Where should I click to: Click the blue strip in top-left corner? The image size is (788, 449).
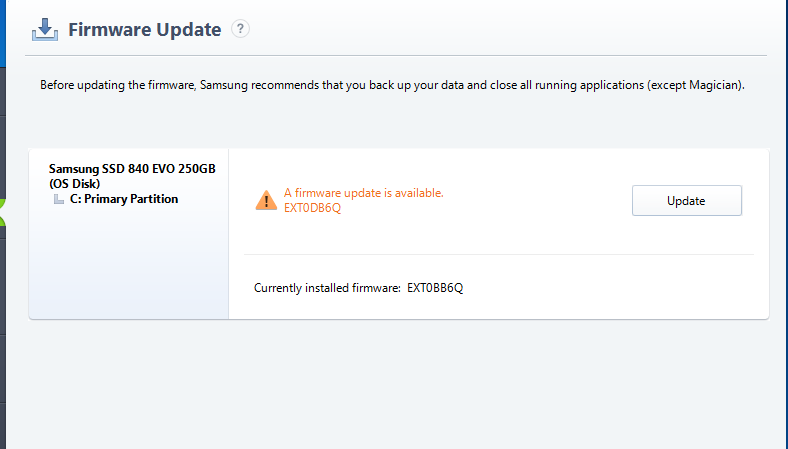(3, 33)
